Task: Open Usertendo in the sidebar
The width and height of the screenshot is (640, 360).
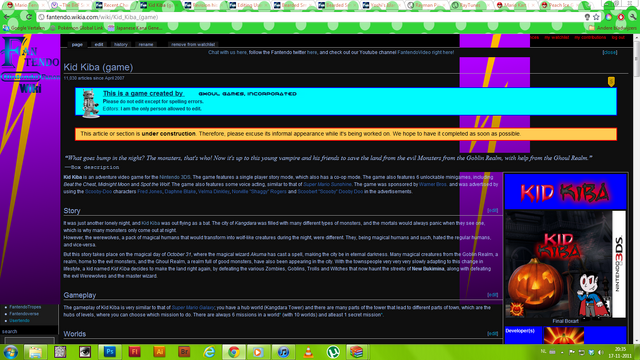Action: click(20, 320)
